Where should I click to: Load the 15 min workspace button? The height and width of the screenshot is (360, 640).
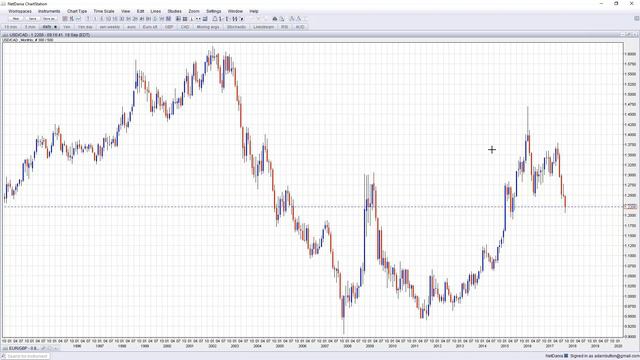click(11, 27)
